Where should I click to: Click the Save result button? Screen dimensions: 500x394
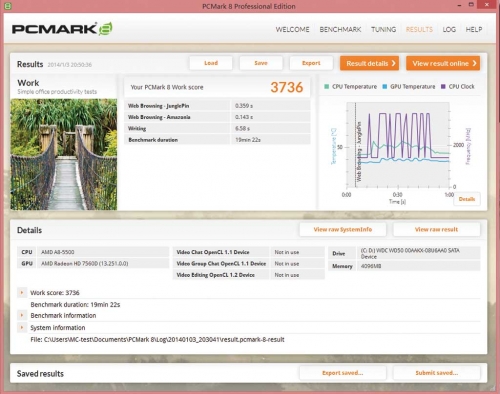click(261, 63)
